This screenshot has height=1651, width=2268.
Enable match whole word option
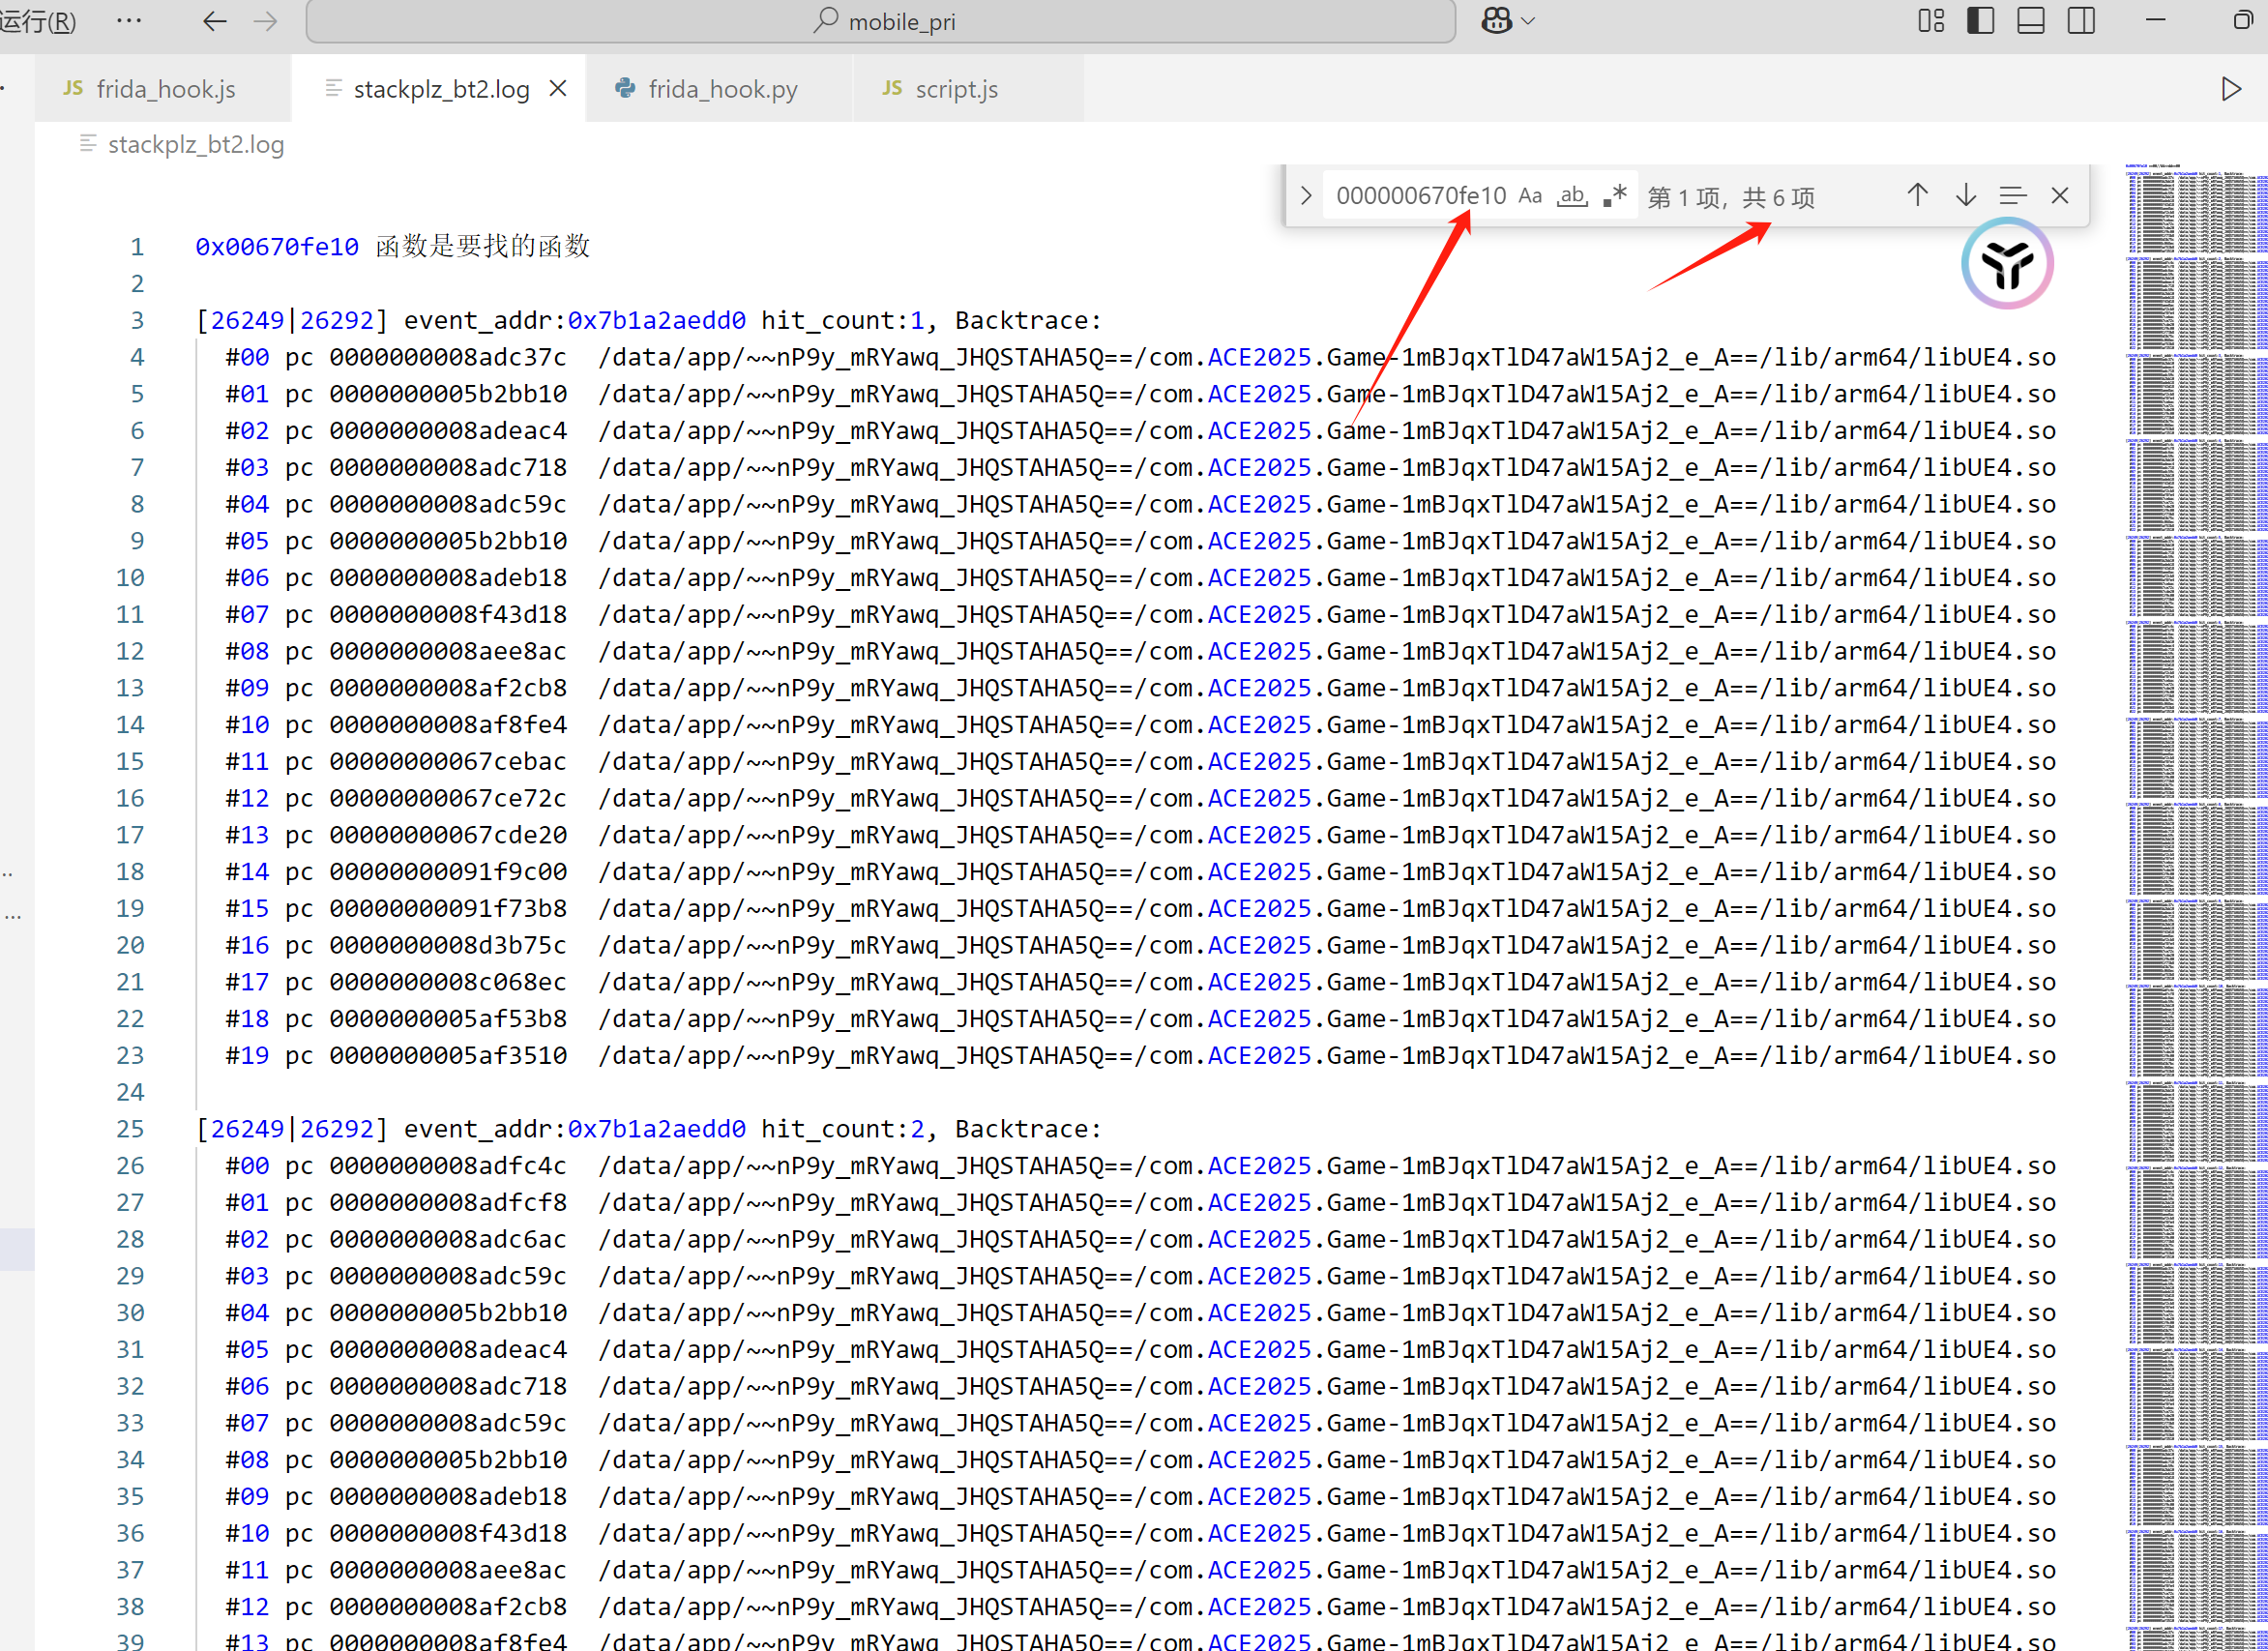[x=1571, y=196]
